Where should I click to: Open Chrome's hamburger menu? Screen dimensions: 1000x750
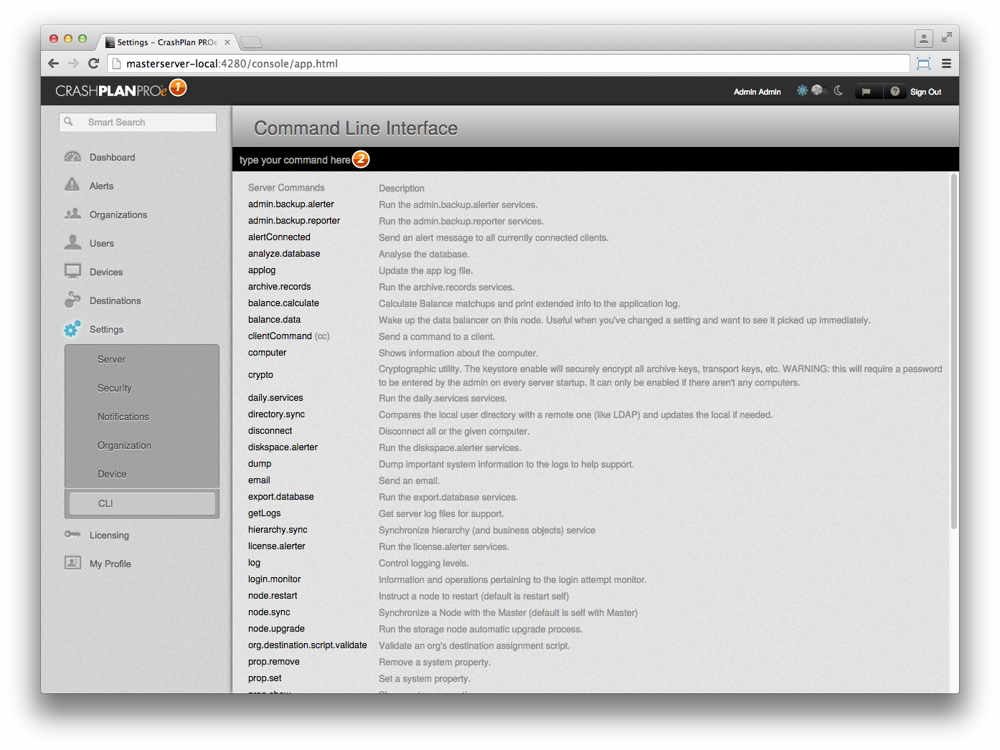946,63
